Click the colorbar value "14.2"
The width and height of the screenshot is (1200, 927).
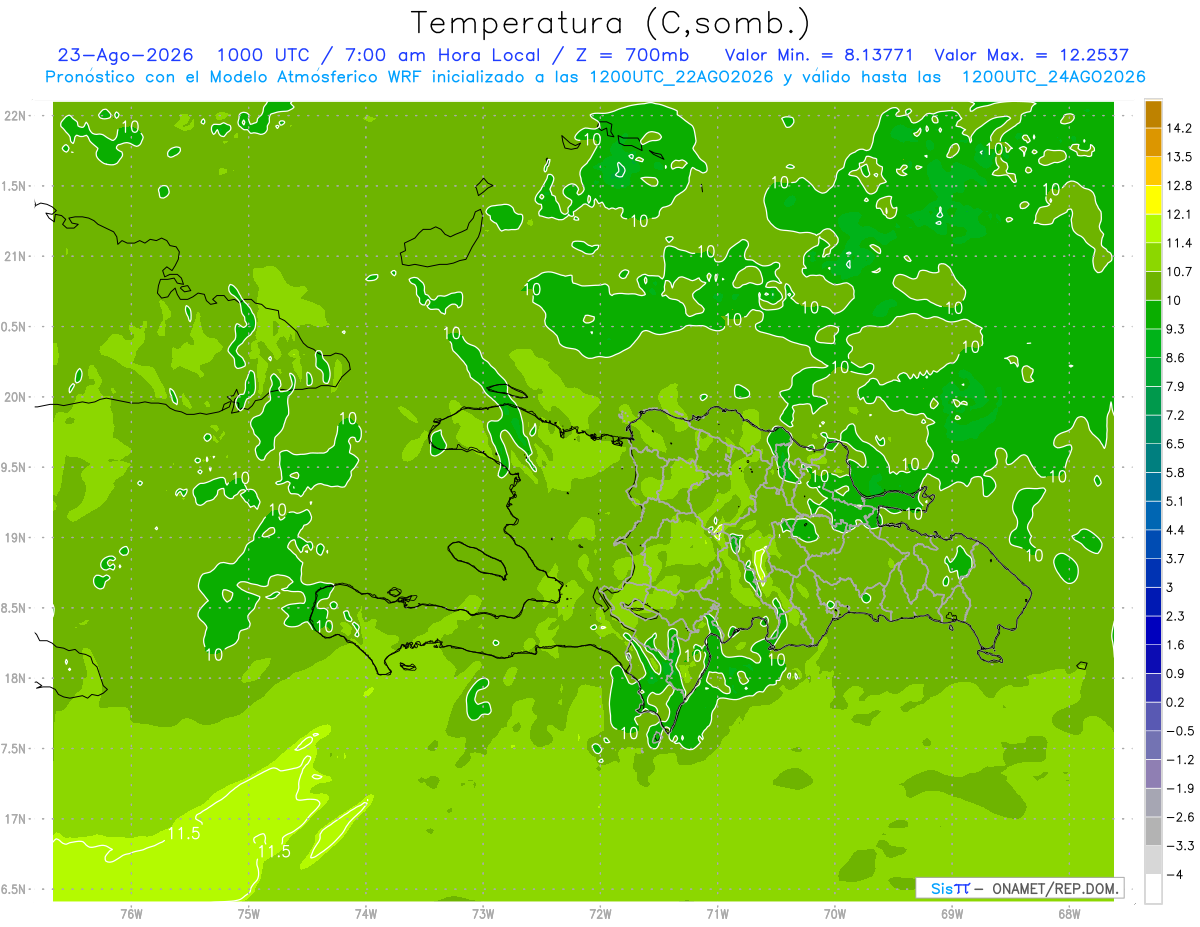(1179, 128)
